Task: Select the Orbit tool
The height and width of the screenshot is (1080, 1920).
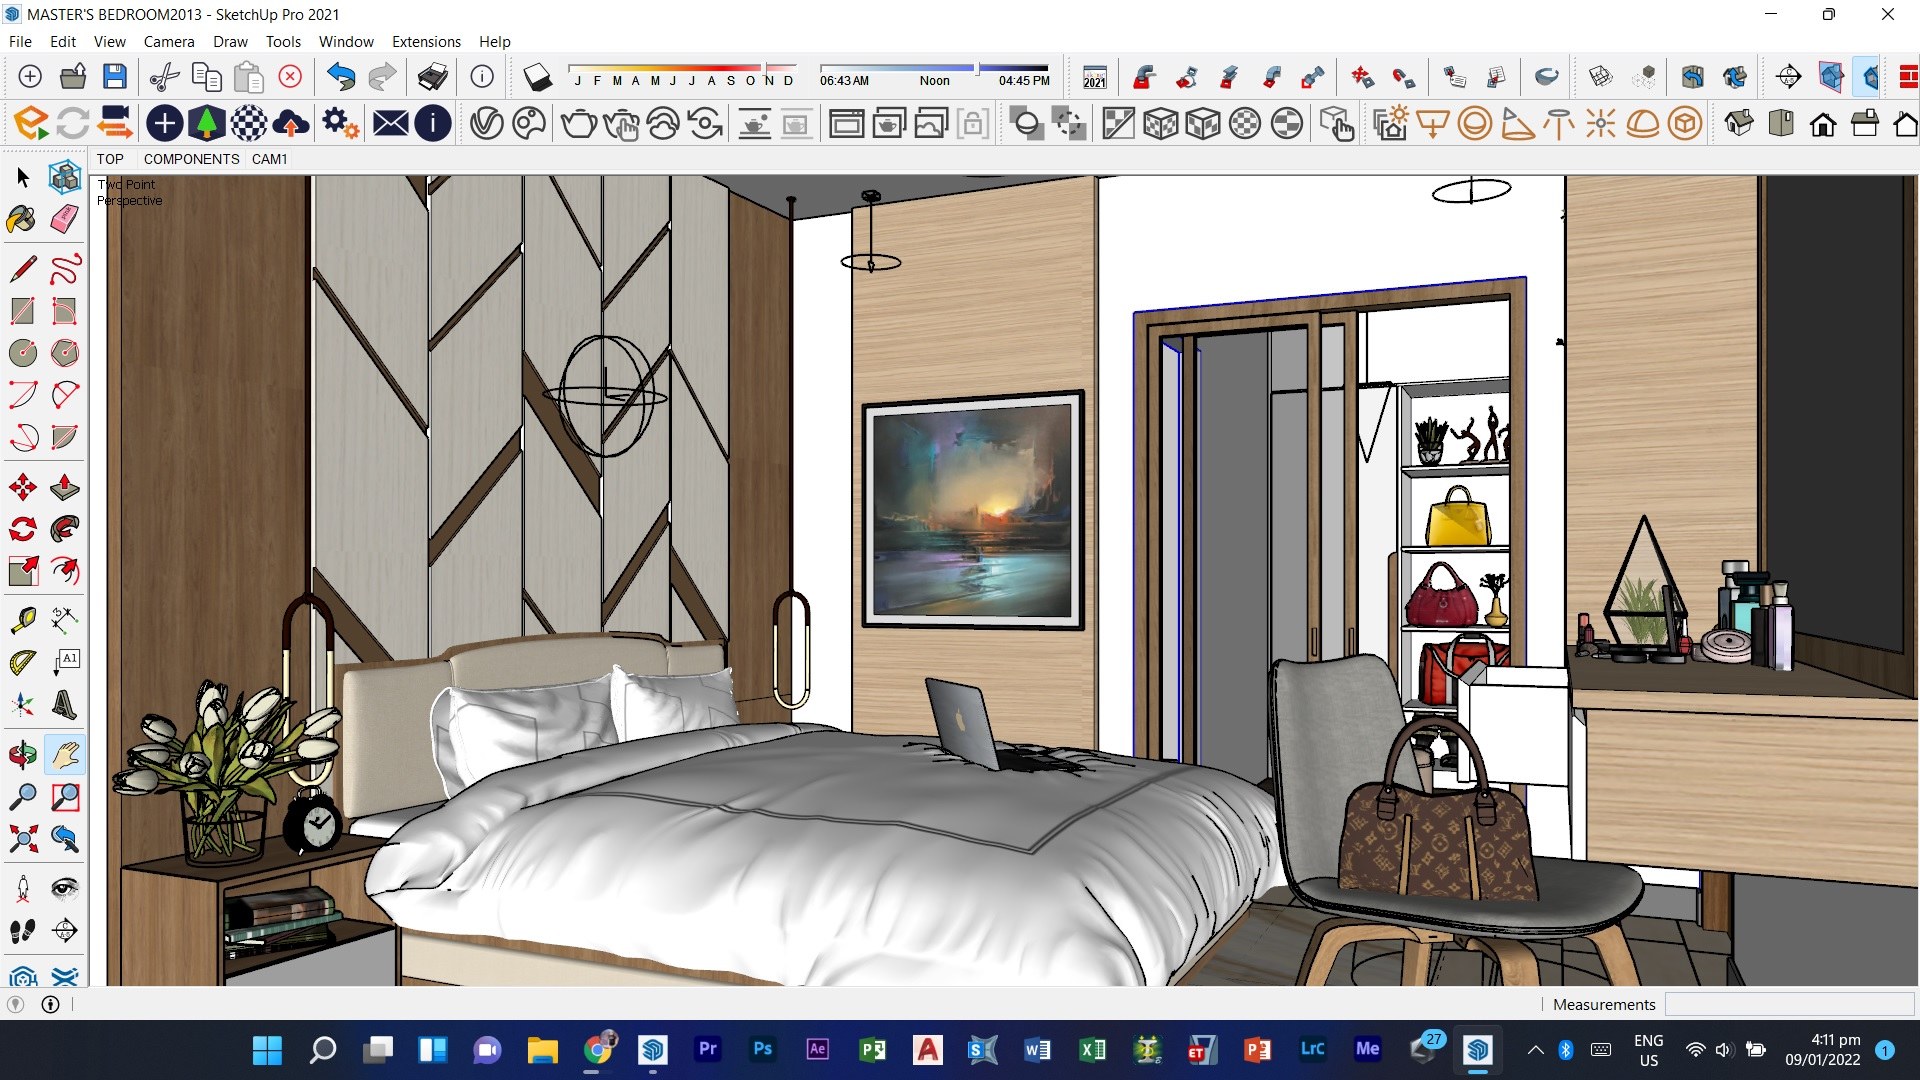Action: pyautogui.click(x=22, y=755)
